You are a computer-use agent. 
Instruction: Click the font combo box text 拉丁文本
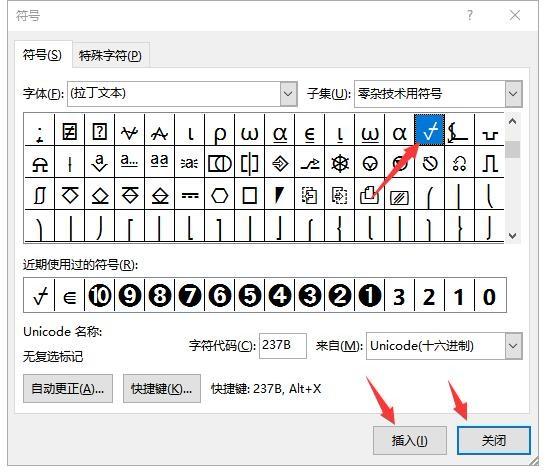coord(98,93)
